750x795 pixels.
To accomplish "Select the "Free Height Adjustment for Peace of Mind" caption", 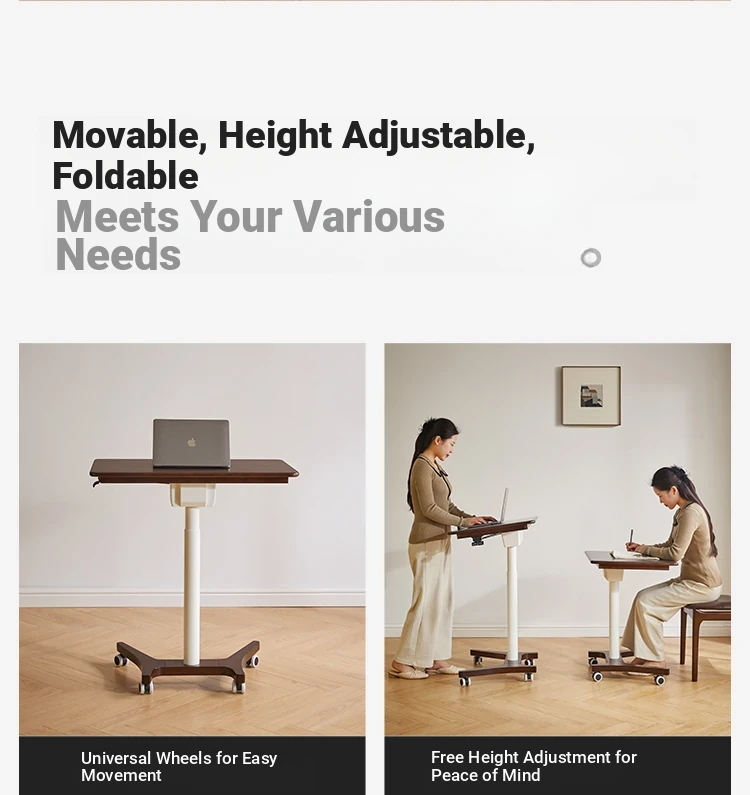I will click(533, 766).
